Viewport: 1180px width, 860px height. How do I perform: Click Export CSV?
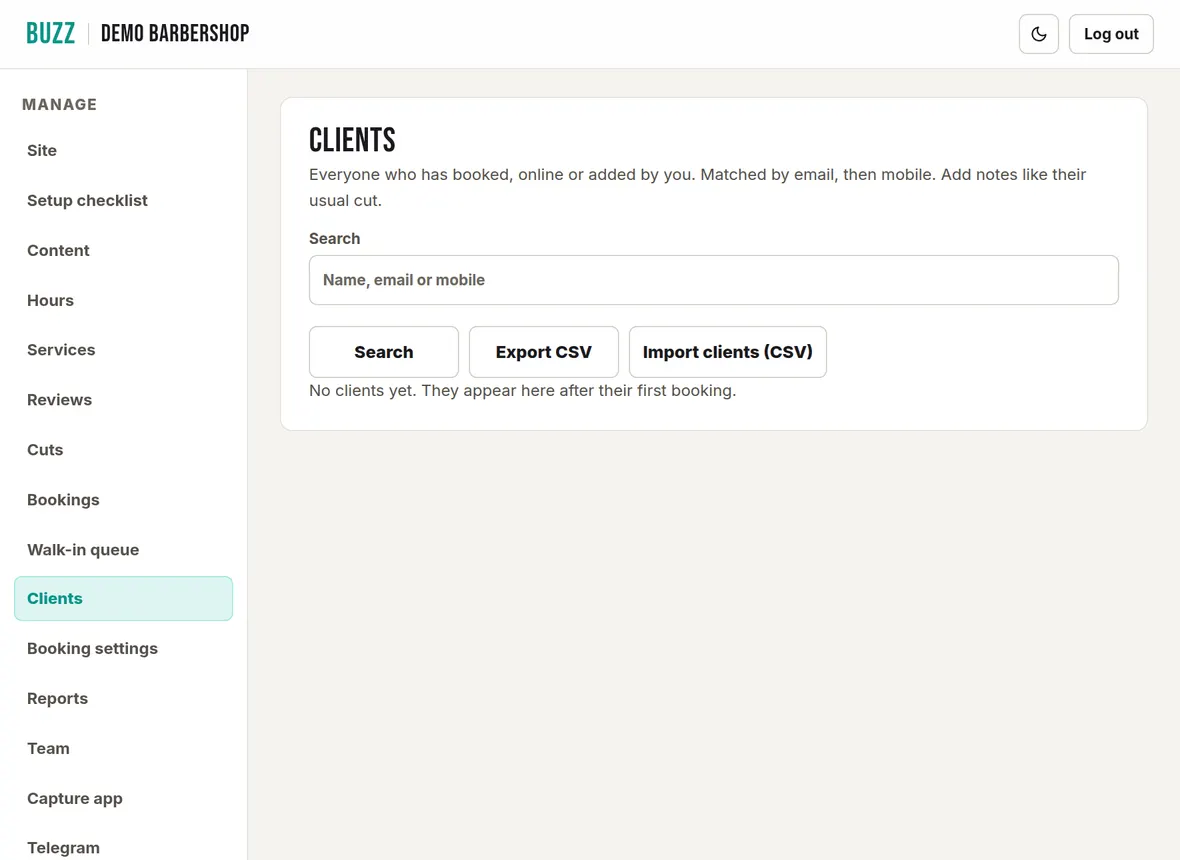543,352
